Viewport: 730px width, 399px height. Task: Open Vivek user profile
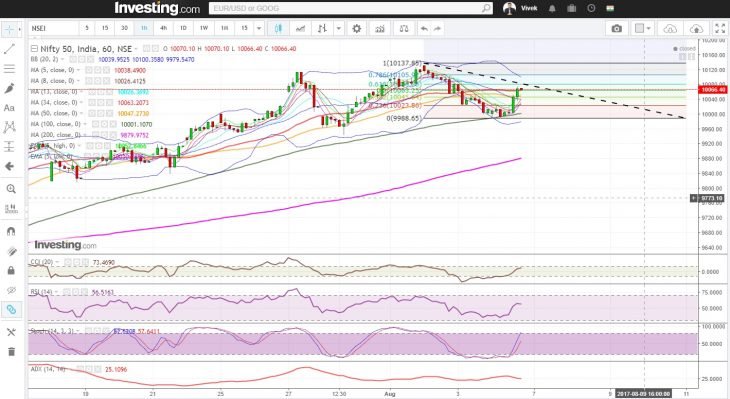pyautogui.click(x=520, y=8)
